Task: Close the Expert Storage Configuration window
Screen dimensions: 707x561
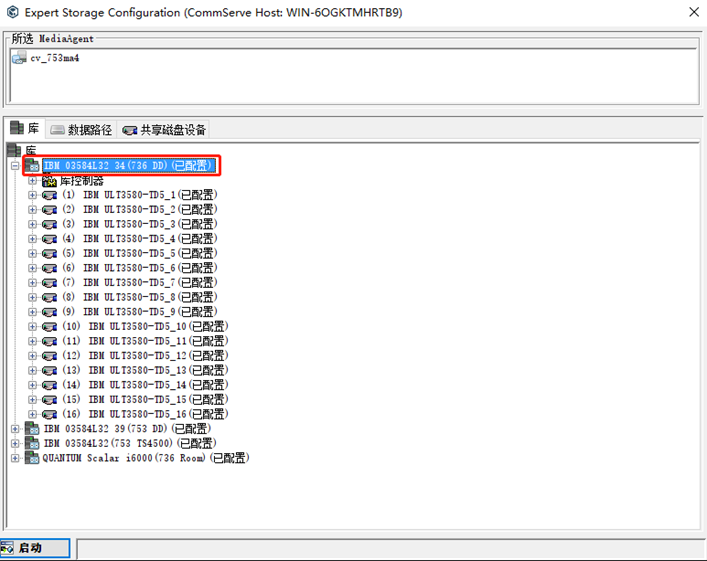Action: pyautogui.click(x=694, y=12)
